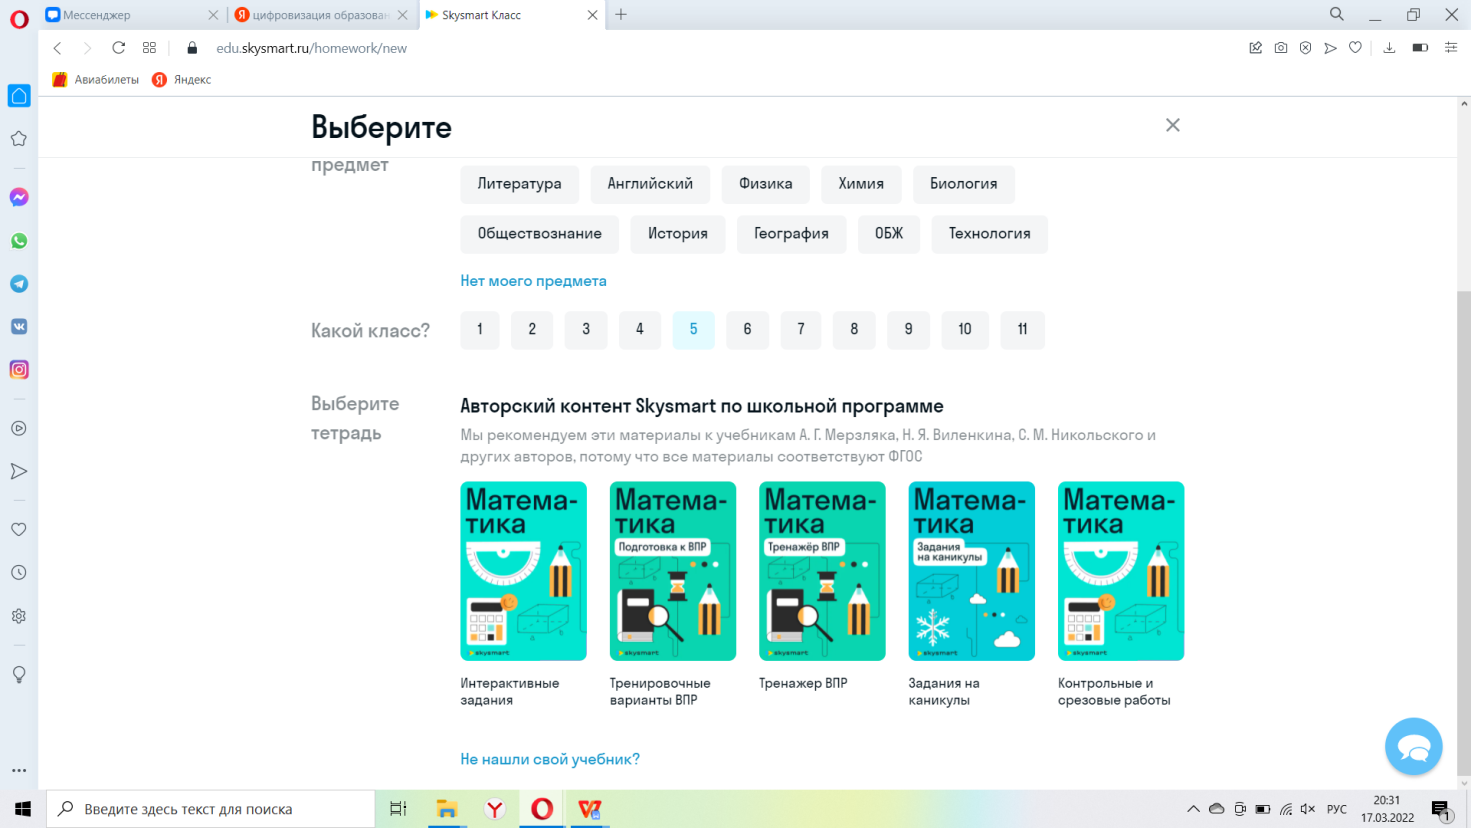This screenshot has width=1471, height=828.
Task: Open Instagram in Opera sidebar
Action: [x=19, y=370]
